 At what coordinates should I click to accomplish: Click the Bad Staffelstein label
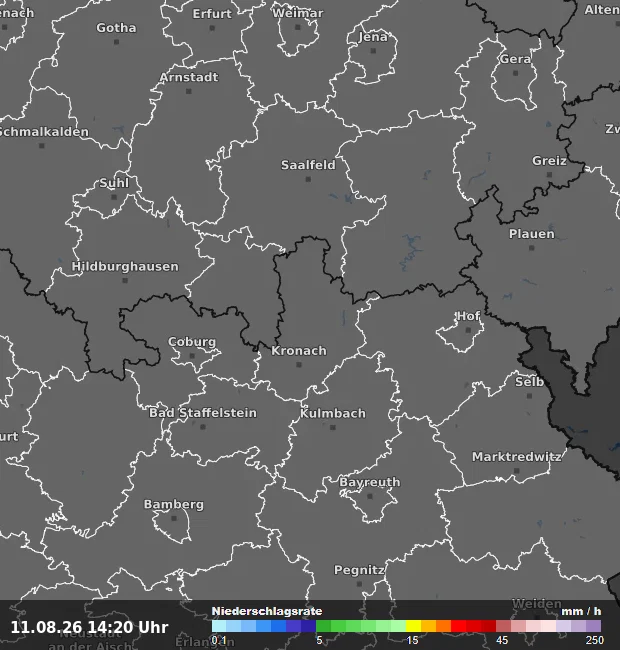[203, 413]
